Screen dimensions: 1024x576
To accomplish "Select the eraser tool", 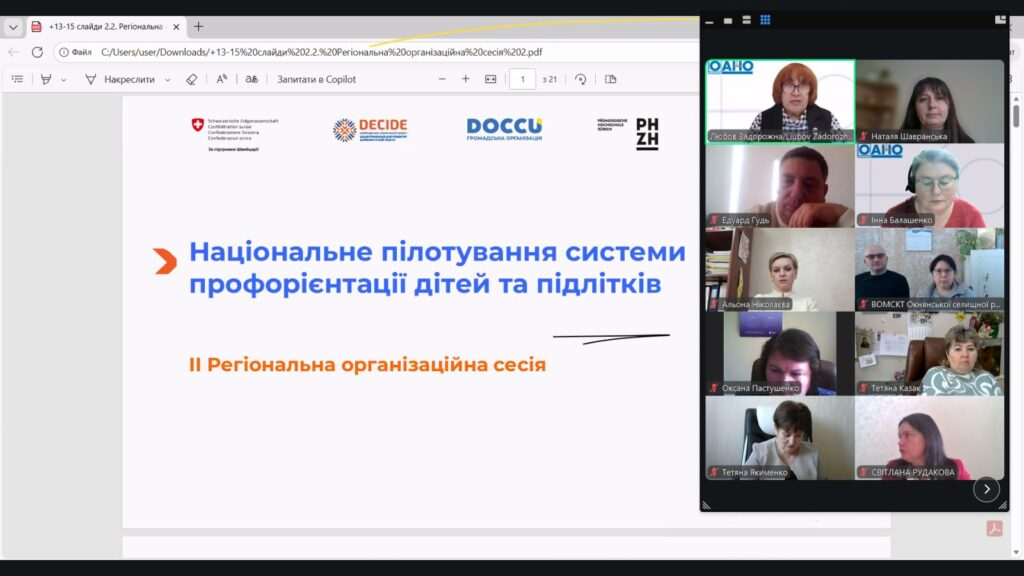I will tap(192, 79).
